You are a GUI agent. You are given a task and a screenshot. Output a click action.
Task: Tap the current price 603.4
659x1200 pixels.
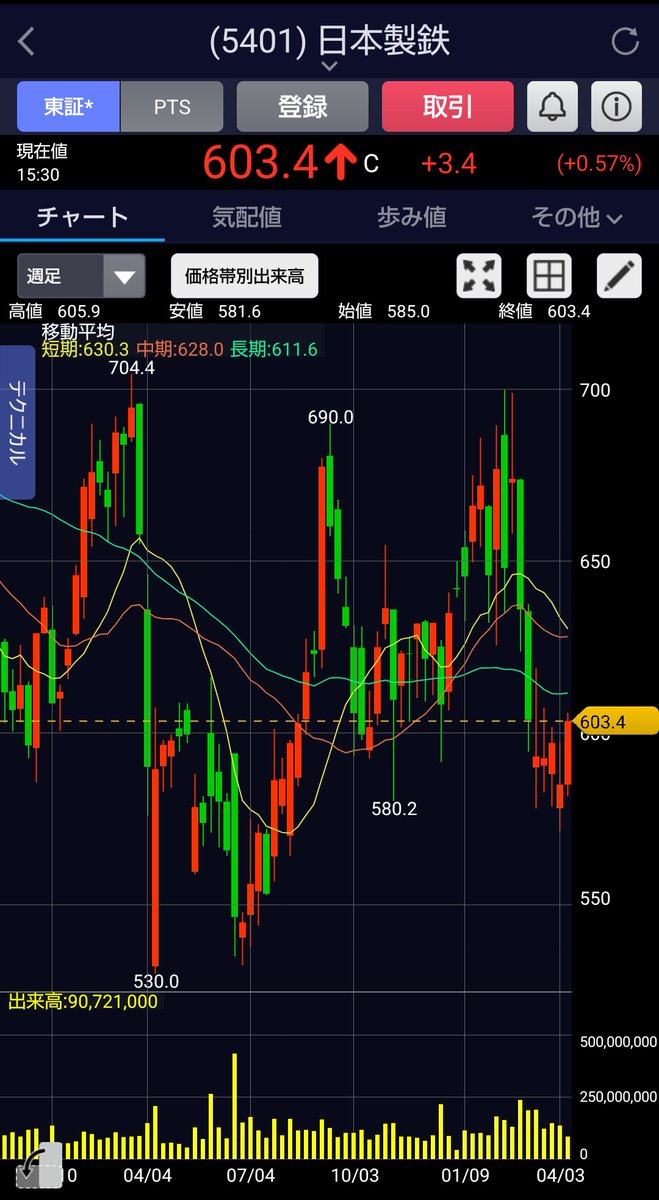tap(260, 162)
